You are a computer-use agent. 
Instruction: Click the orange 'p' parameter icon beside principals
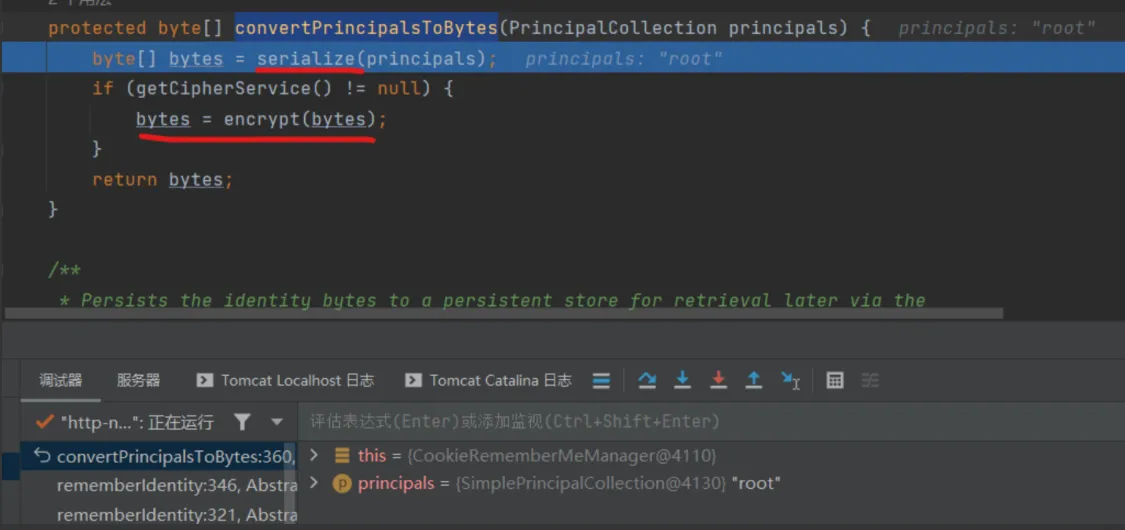(x=342, y=484)
